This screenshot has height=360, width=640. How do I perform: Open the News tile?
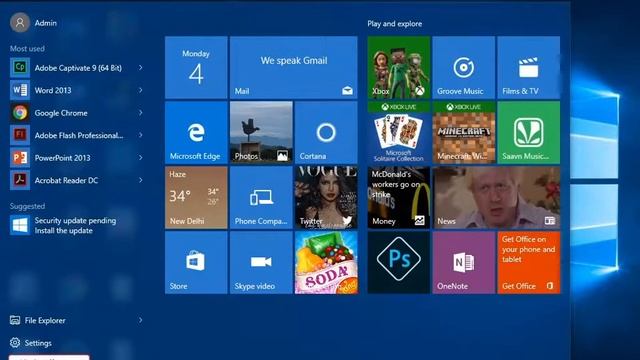tap(496, 198)
